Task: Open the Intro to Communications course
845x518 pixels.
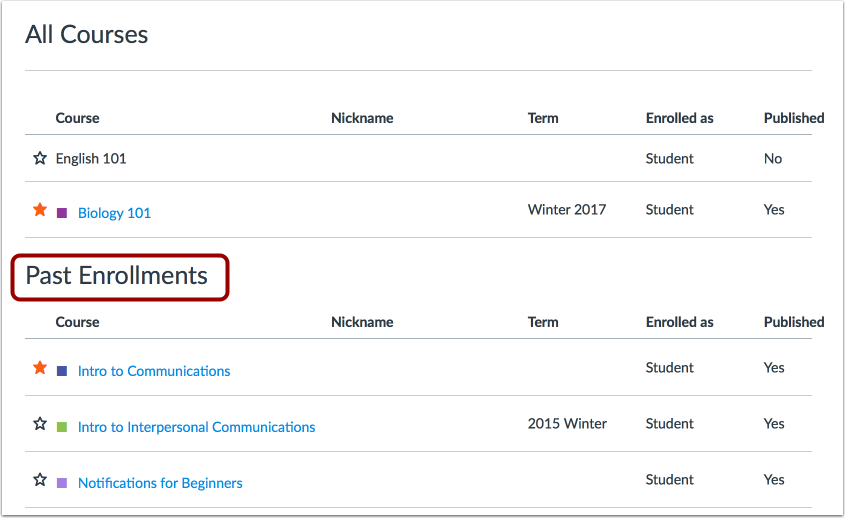Action: (x=154, y=371)
